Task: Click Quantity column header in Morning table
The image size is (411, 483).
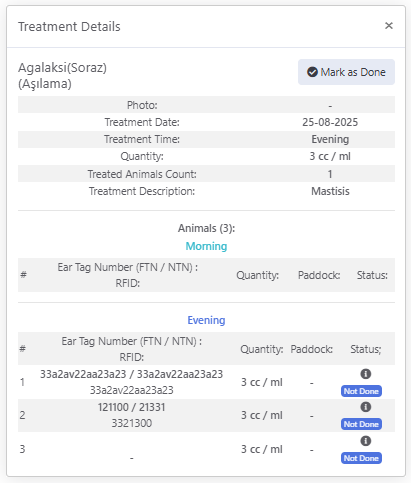Action: coord(258,275)
